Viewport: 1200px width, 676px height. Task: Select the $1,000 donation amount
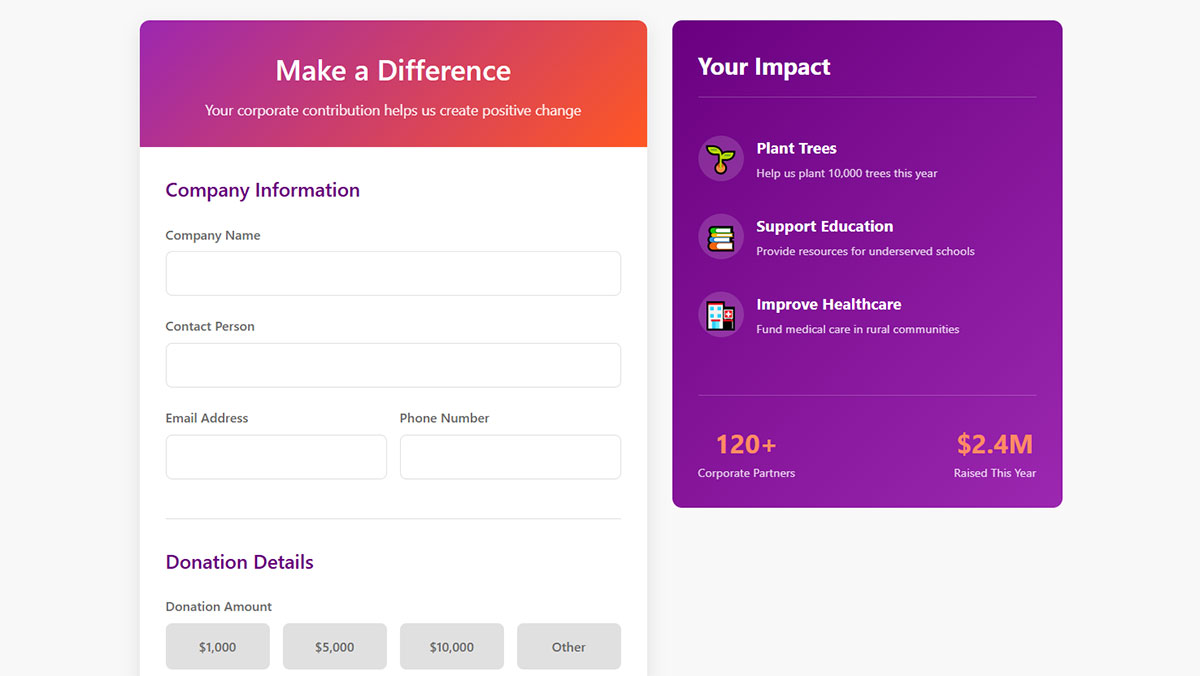coord(217,646)
